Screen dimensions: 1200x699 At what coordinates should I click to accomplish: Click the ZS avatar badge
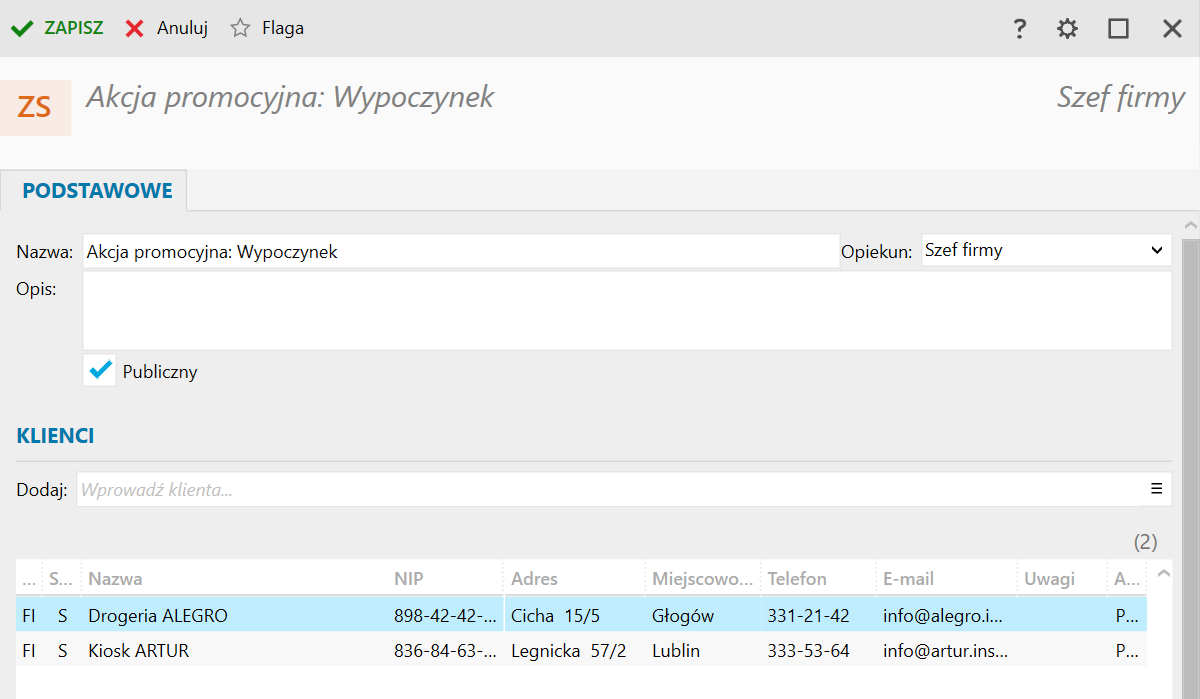35,107
